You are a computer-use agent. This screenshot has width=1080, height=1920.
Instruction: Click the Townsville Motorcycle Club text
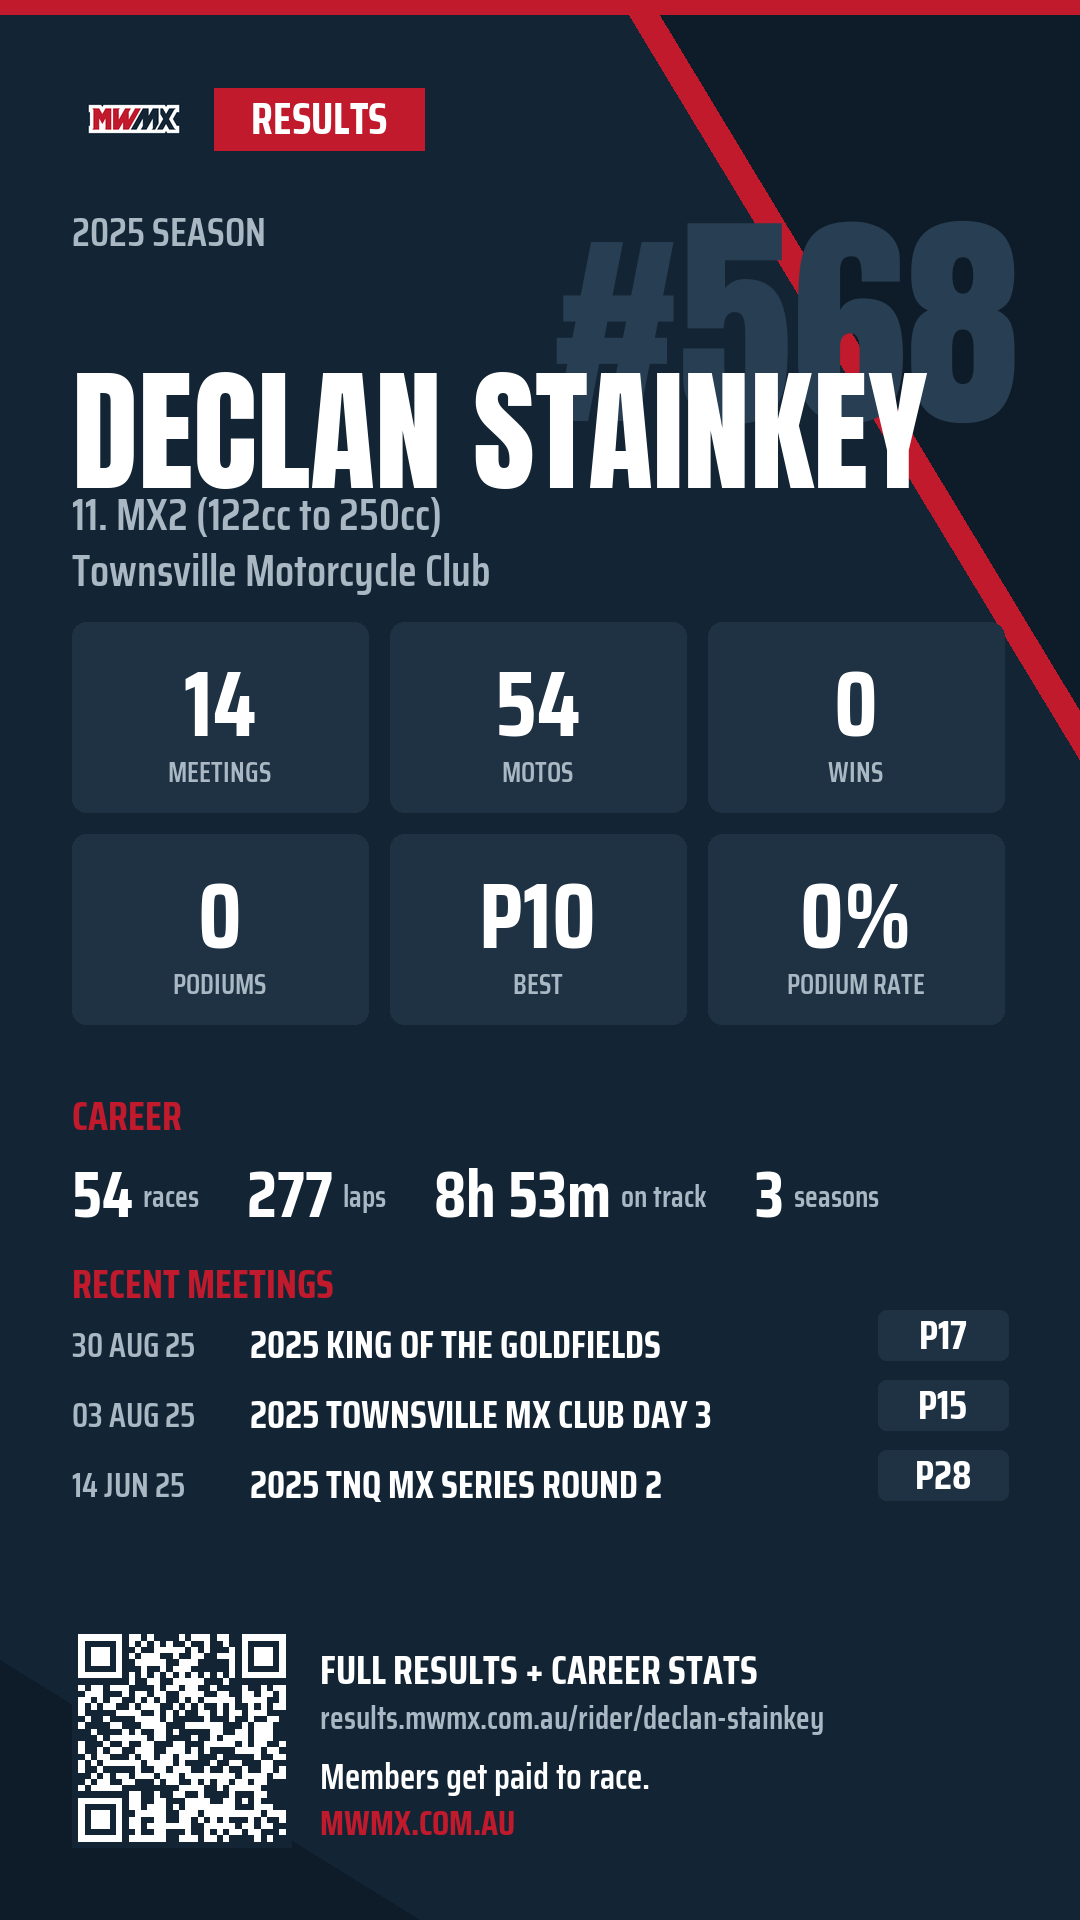[x=281, y=572]
